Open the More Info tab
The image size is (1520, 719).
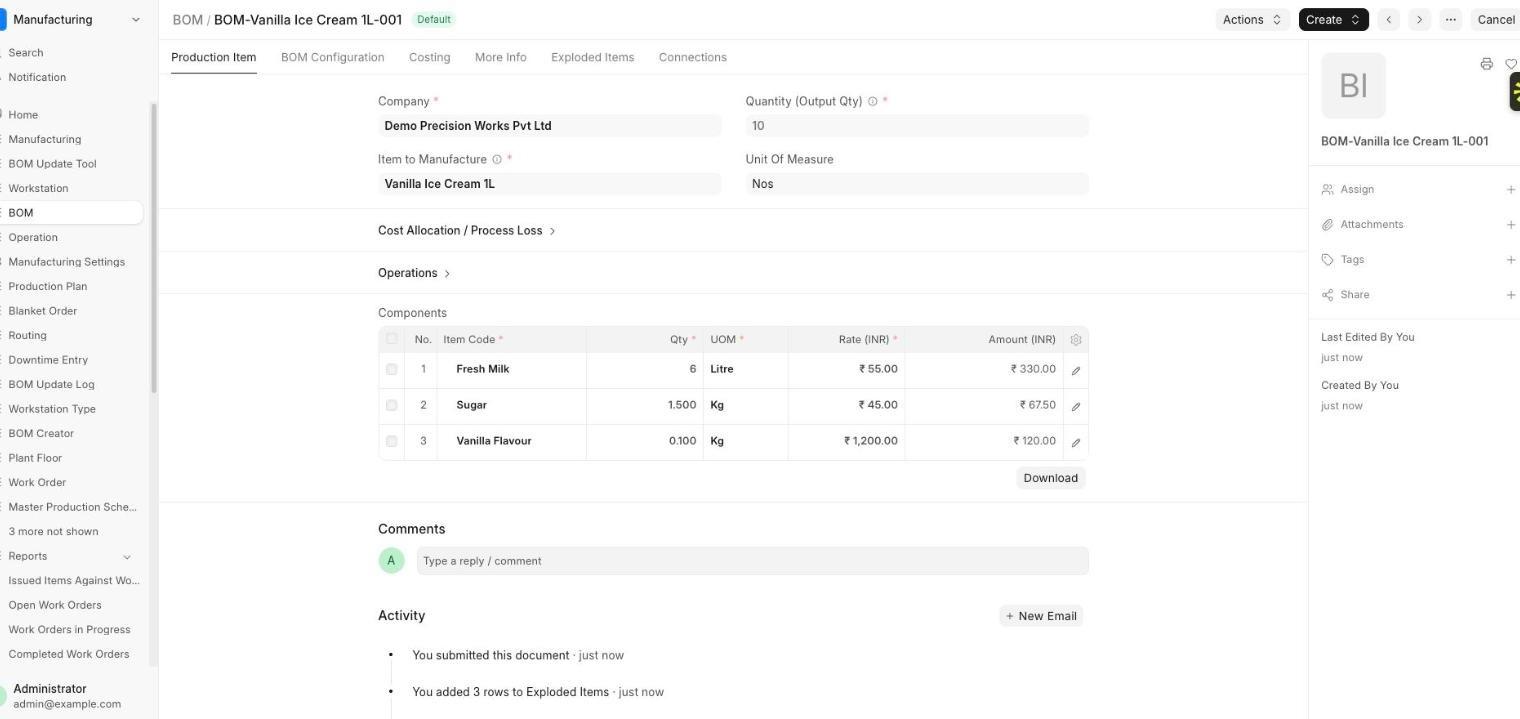(500, 57)
